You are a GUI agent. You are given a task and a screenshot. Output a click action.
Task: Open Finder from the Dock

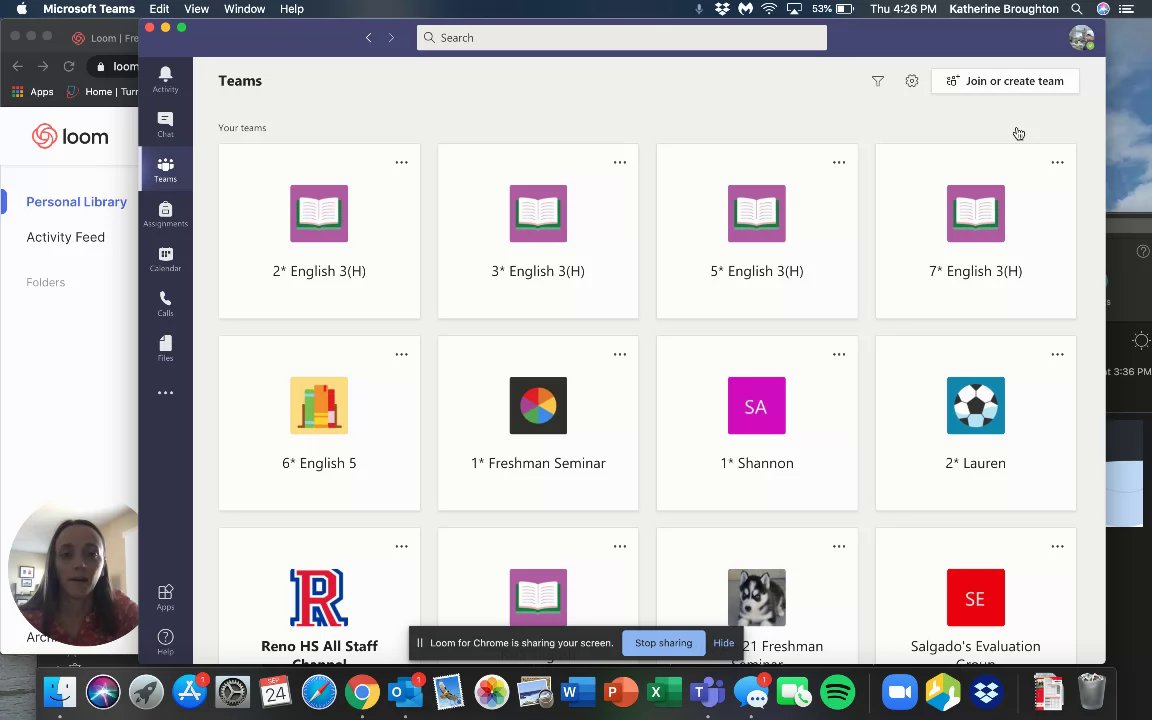coord(60,692)
